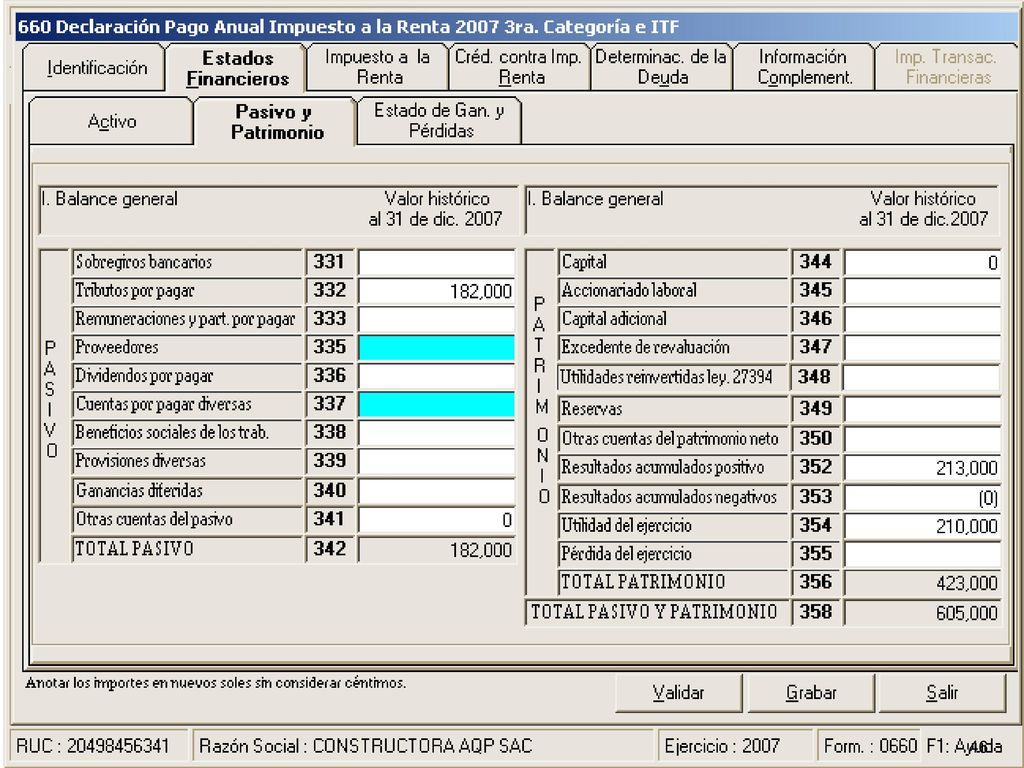Click Razón Social CONSTRUCTORA AQP SAC status
Viewport: 1024px width, 768px height.
tap(423, 746)
